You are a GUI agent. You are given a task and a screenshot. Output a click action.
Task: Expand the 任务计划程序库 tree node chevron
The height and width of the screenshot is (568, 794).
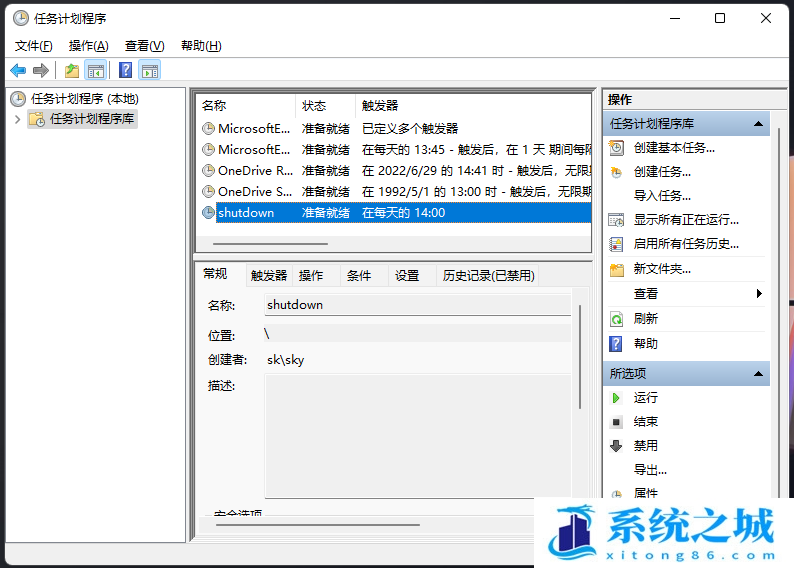[18, 119]
